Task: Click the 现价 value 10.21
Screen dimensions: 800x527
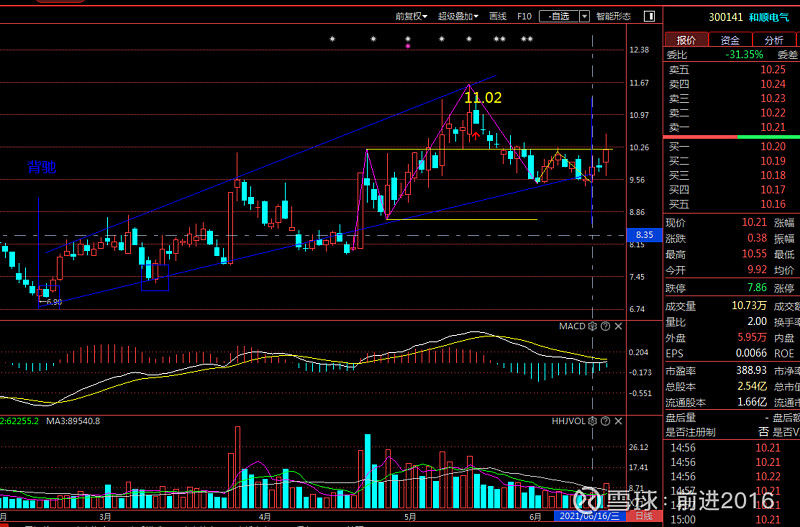Action: (754, 222)
